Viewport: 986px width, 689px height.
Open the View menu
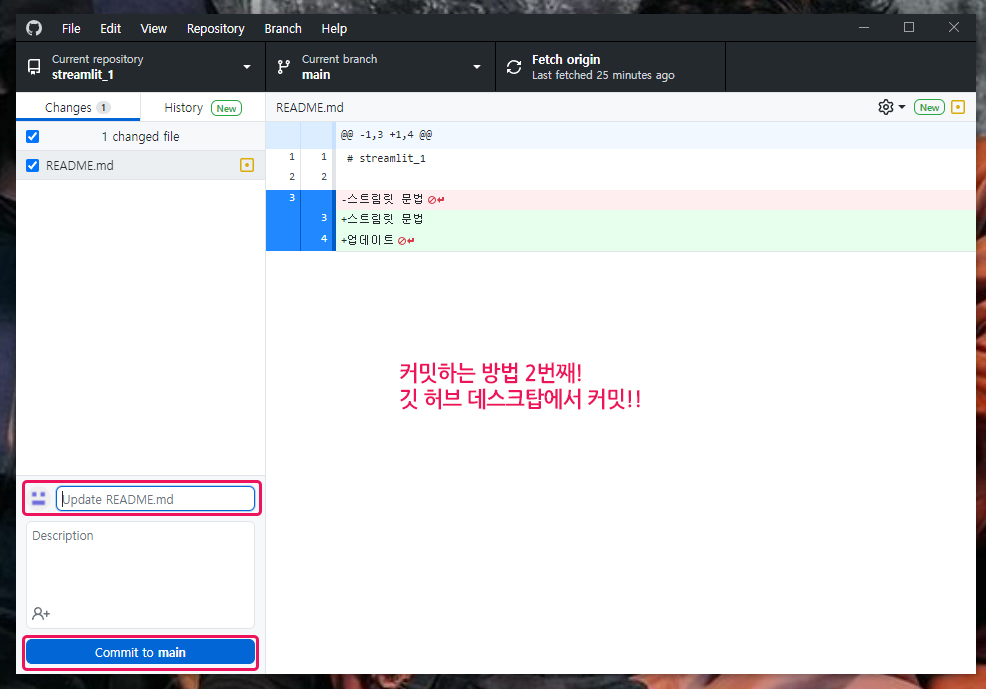coord(153,28)
